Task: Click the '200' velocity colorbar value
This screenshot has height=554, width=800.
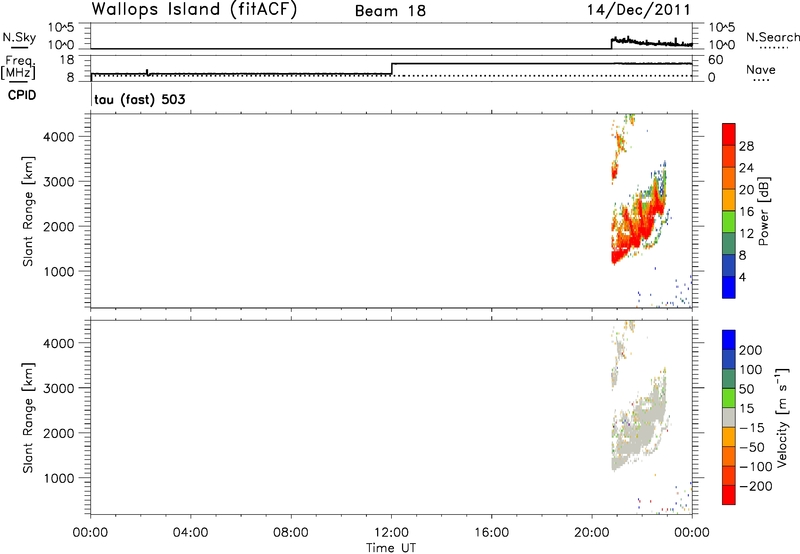Action: pyautogui.click(x=751, y=350)
